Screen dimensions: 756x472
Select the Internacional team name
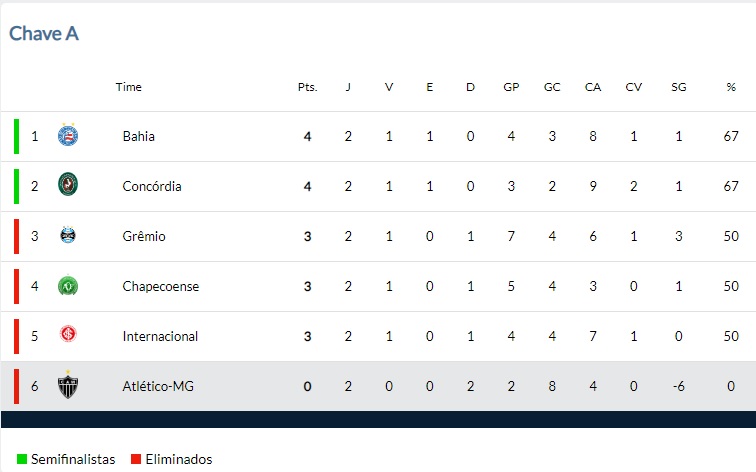pos(160,336)
